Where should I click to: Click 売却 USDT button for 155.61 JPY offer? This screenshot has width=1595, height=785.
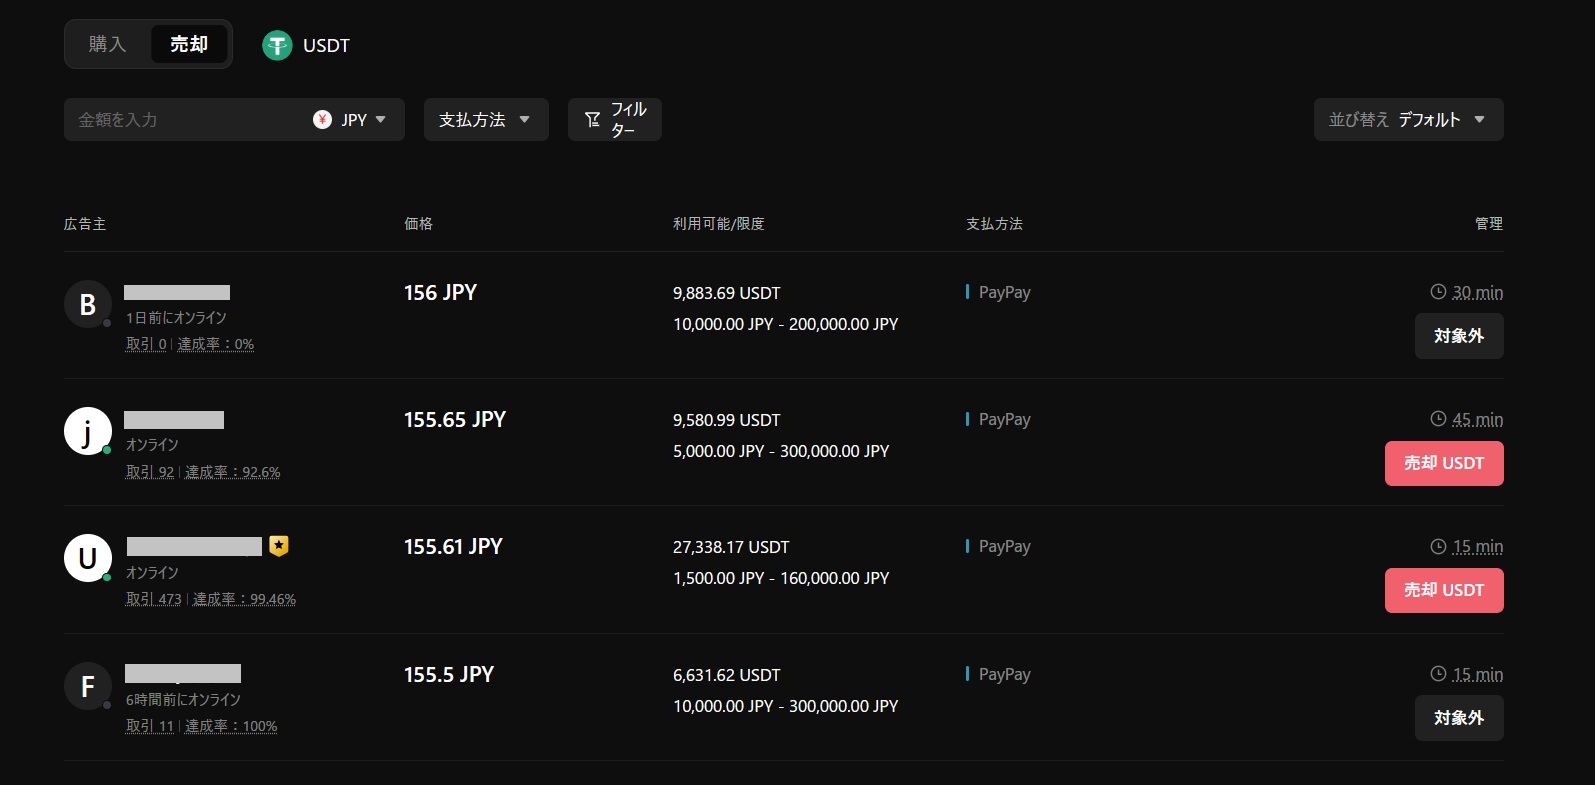click(x=1443, y=590)
